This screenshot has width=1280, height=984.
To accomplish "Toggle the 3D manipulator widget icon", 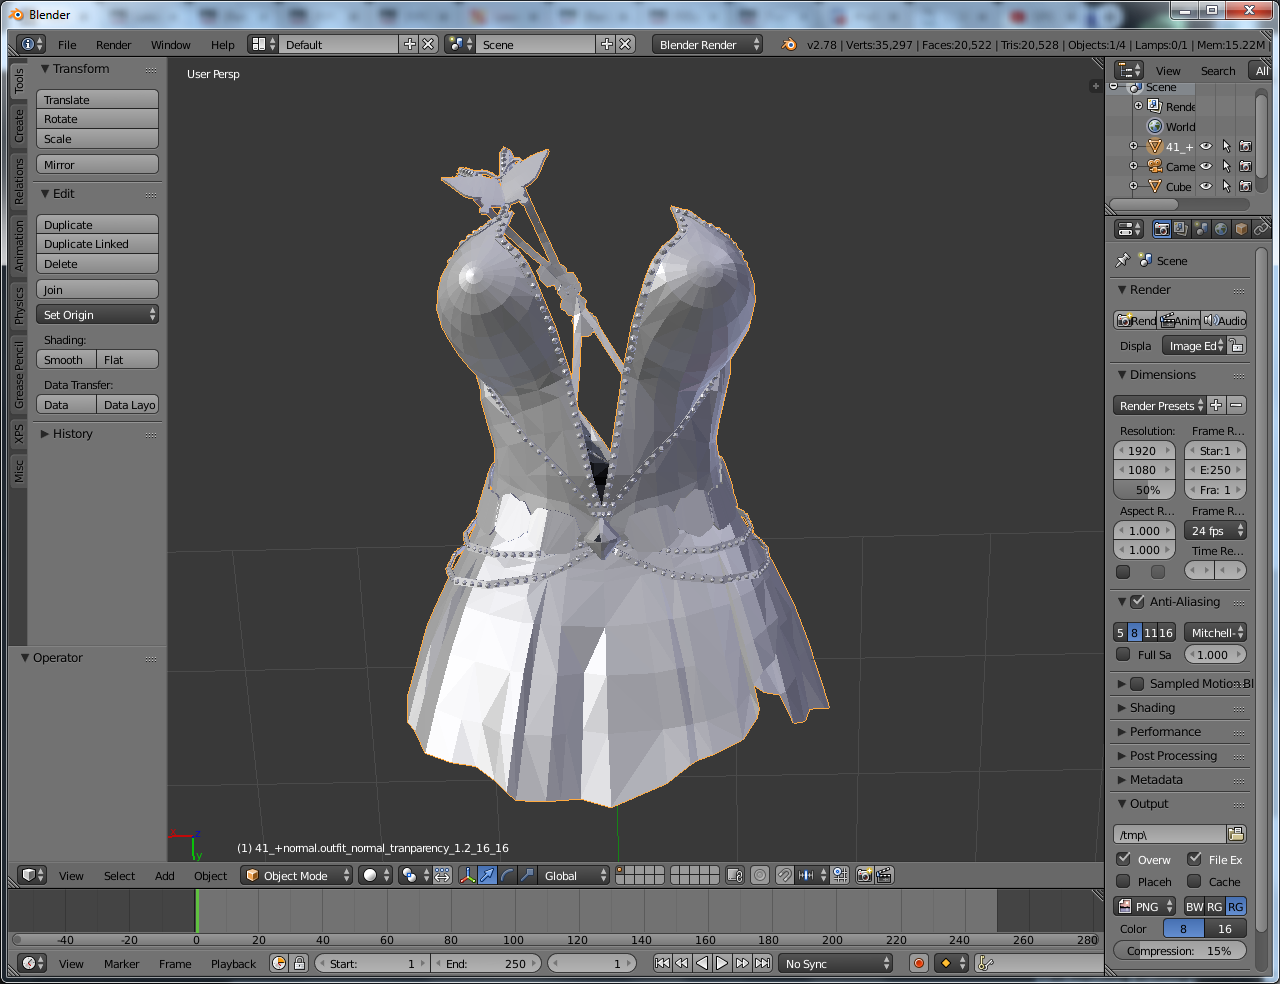I will click(467, 875).
